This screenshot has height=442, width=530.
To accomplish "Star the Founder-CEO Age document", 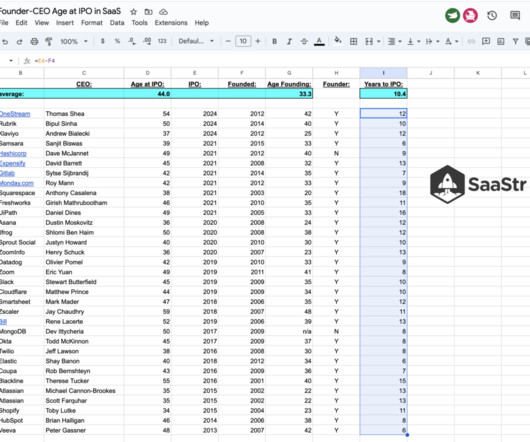I will [x=134, y=12].
